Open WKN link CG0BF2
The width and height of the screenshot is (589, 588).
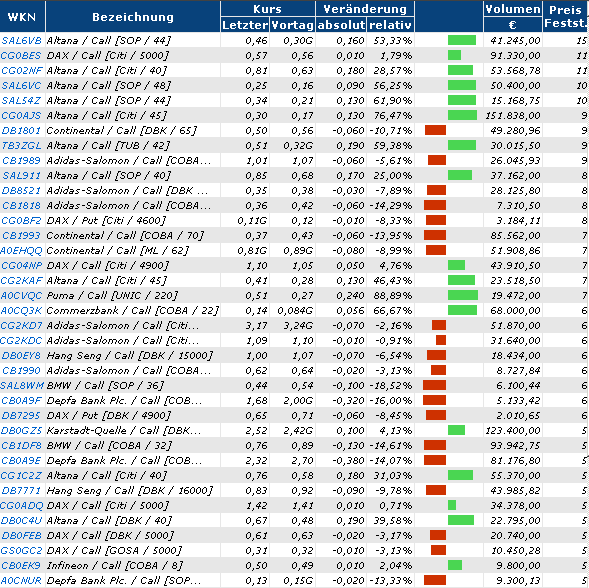[21, 221]
